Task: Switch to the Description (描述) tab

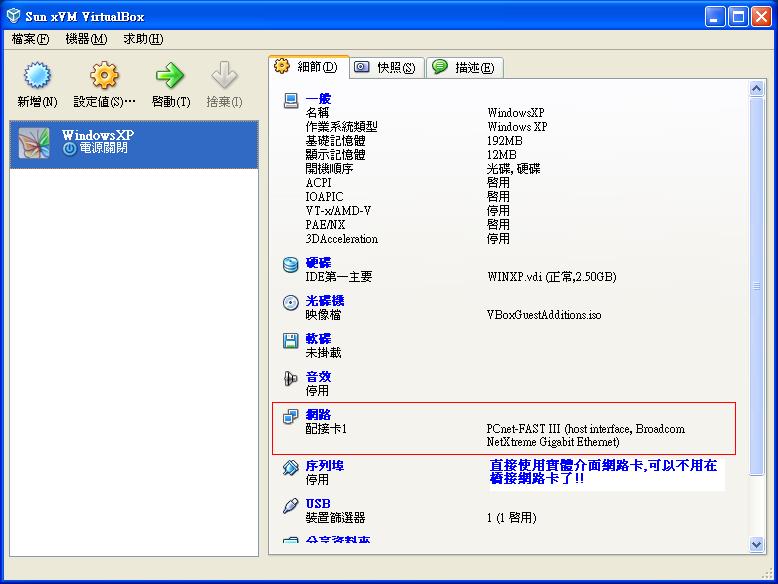Action: click(465, 67)
